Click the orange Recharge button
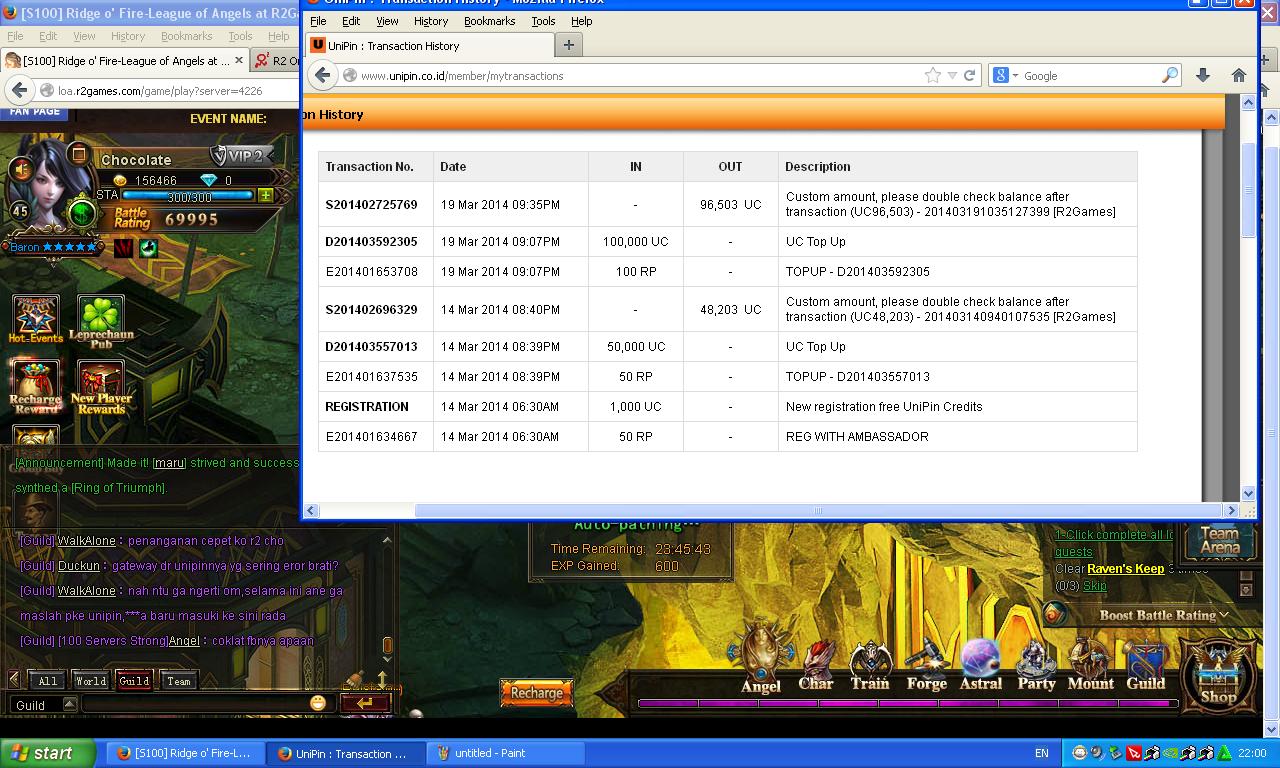The height and width of the screenshot is (768, 1280). pyautogui.click(x=536, y=693)
